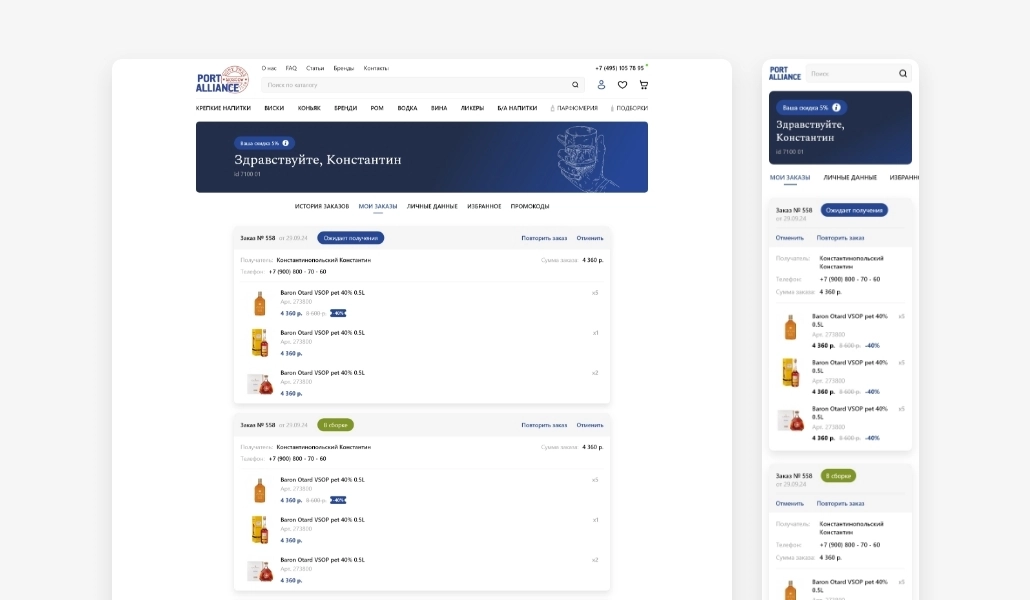Click the info icon in mobile banner
The height and width of the screenshot is (600, 1030).
836,107
